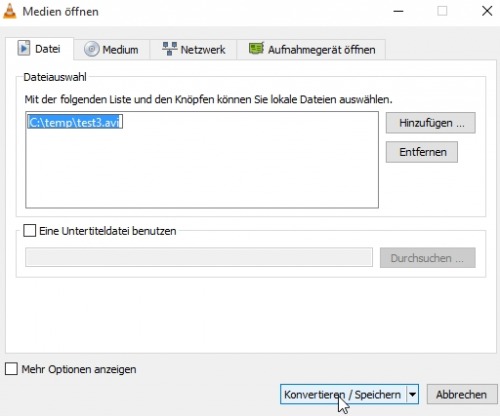Image resolution: width=500 pixels, height=416 pixels.
Task: Open the Netzwerk tab
Action: [x=193, y=49]
